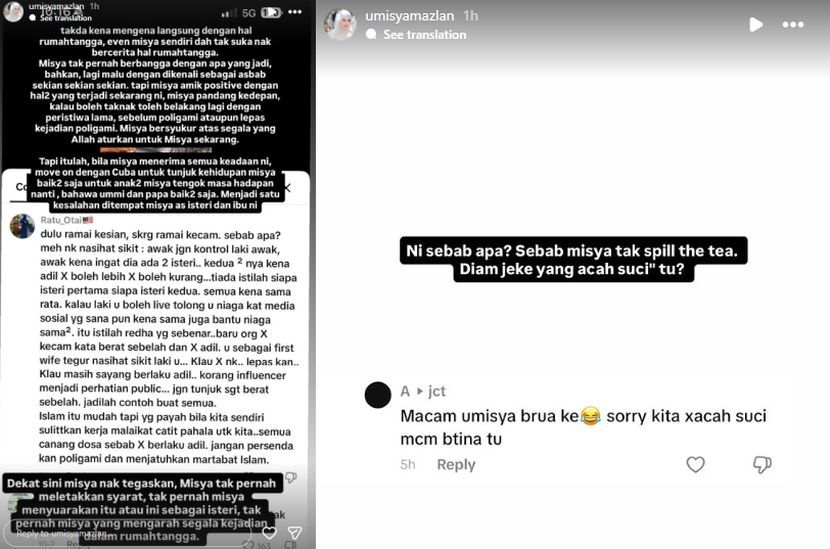830x549 pixels.
Task: Open the three-dot menu in the left story
Action: (295, 12)
